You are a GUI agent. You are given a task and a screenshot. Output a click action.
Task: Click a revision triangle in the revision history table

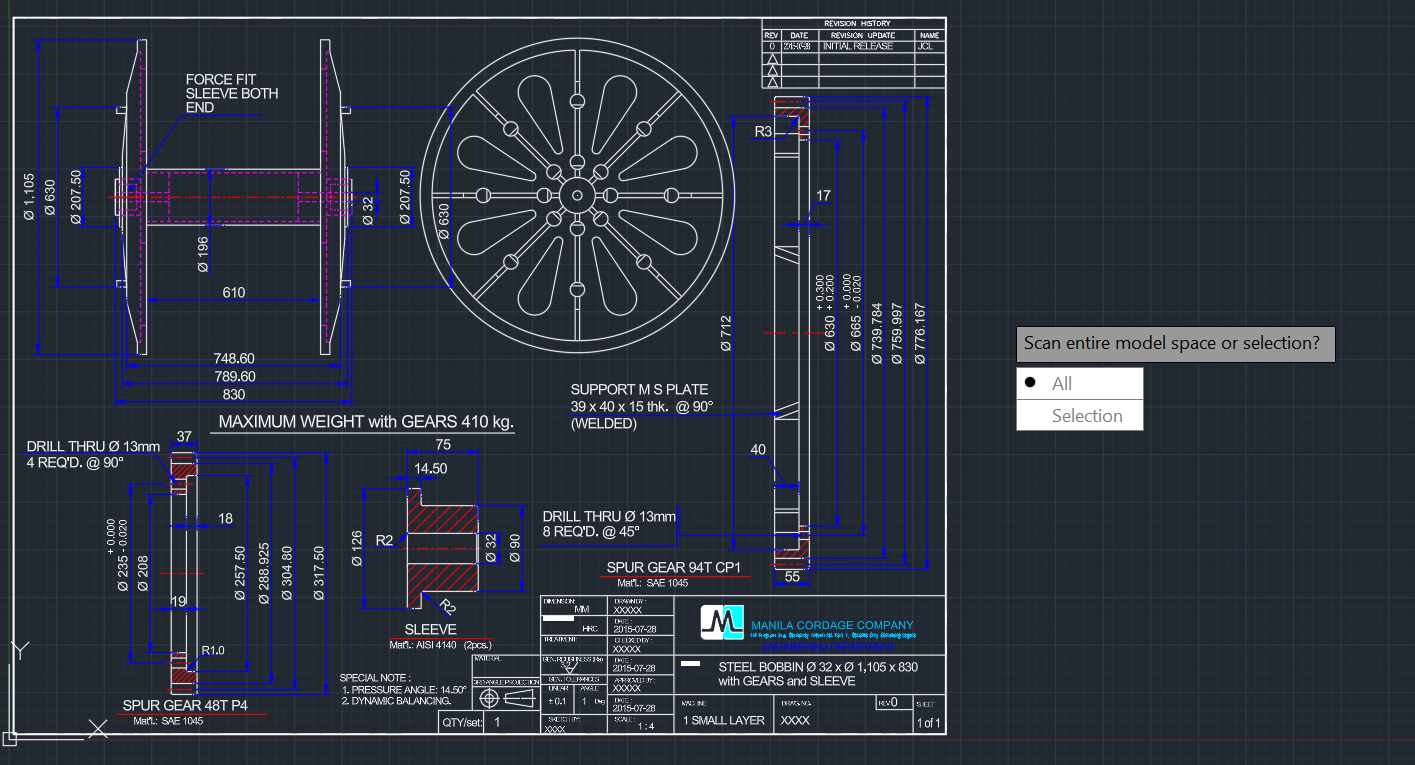(x=771, y=60)
